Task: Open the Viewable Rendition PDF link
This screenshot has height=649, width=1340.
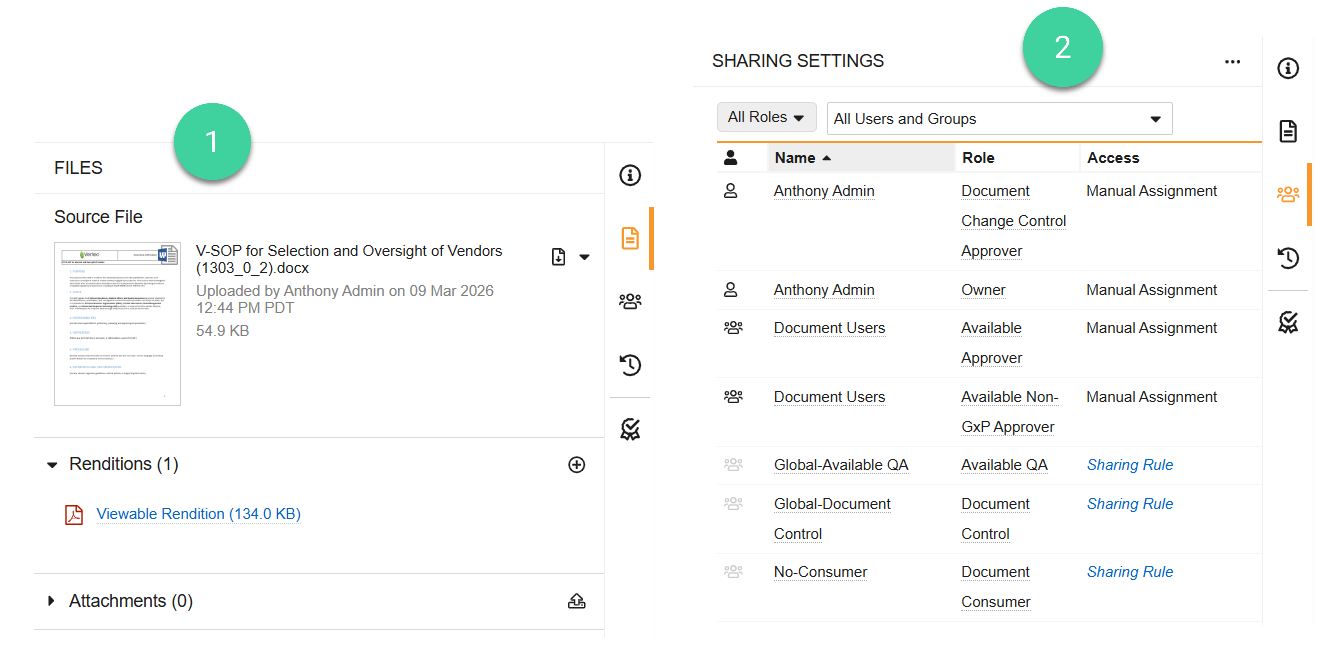Action: (198, 514)
